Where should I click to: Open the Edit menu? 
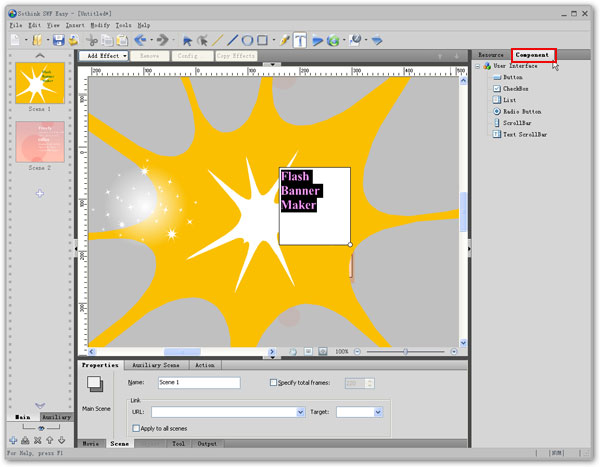[34, 25]
